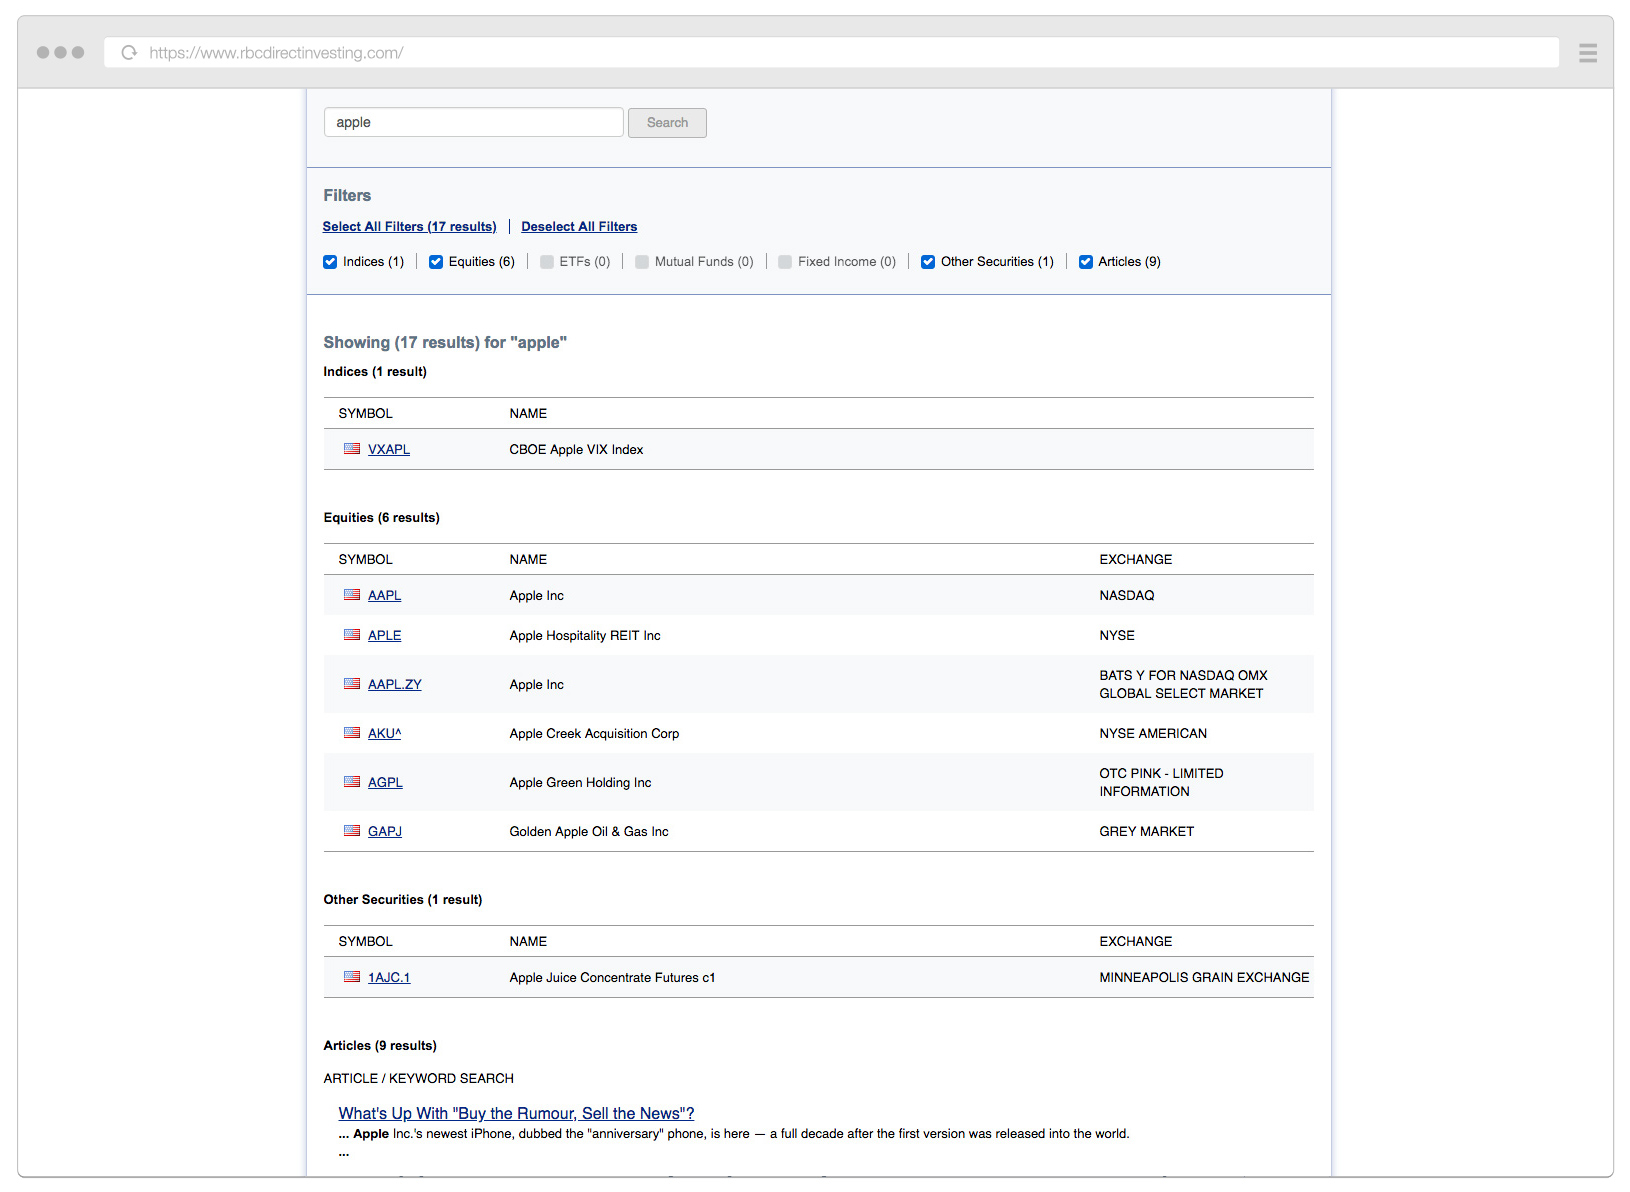The height and width of the screenshot is (1192, 1630).
Task: Click the browser reload icon
Action: 129,53
